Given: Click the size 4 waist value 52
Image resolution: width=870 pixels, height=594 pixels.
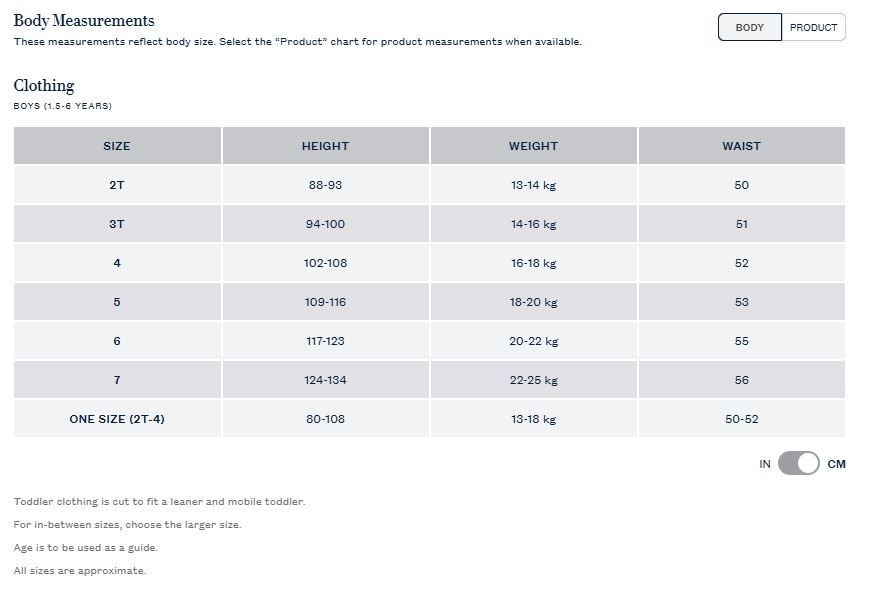Looking at the screenshot, I should [741, 263].
